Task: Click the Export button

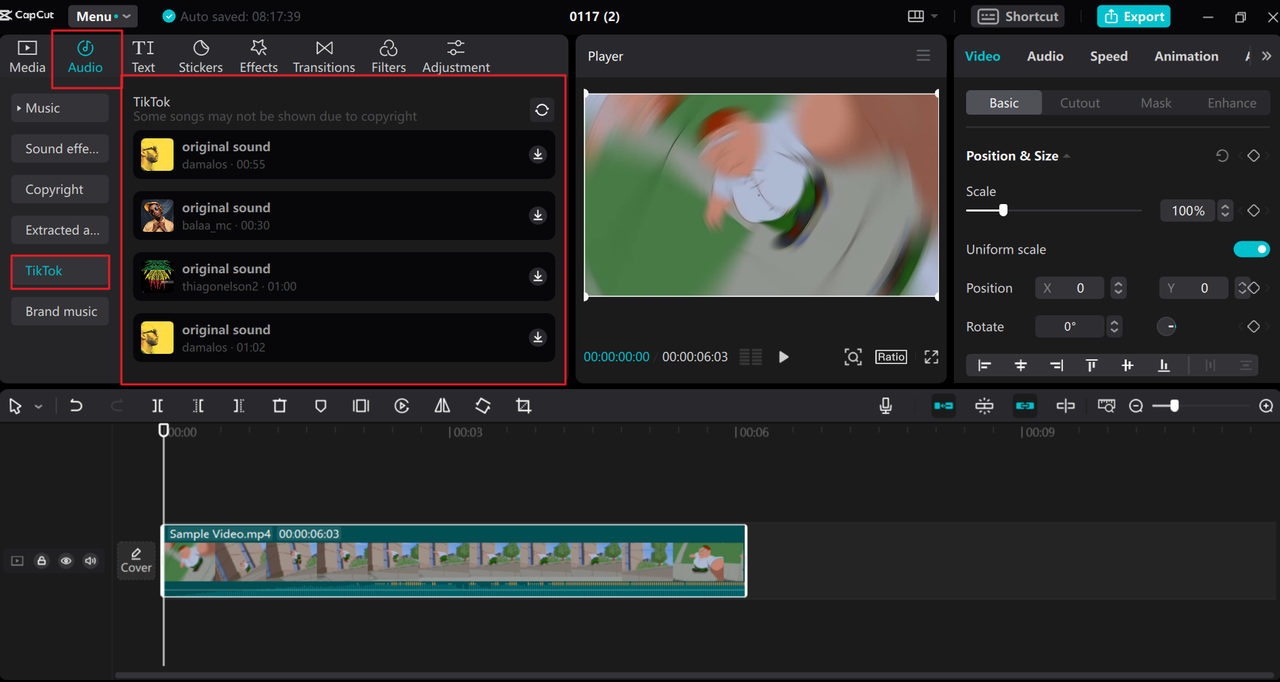Action: tap(1133, 16)
